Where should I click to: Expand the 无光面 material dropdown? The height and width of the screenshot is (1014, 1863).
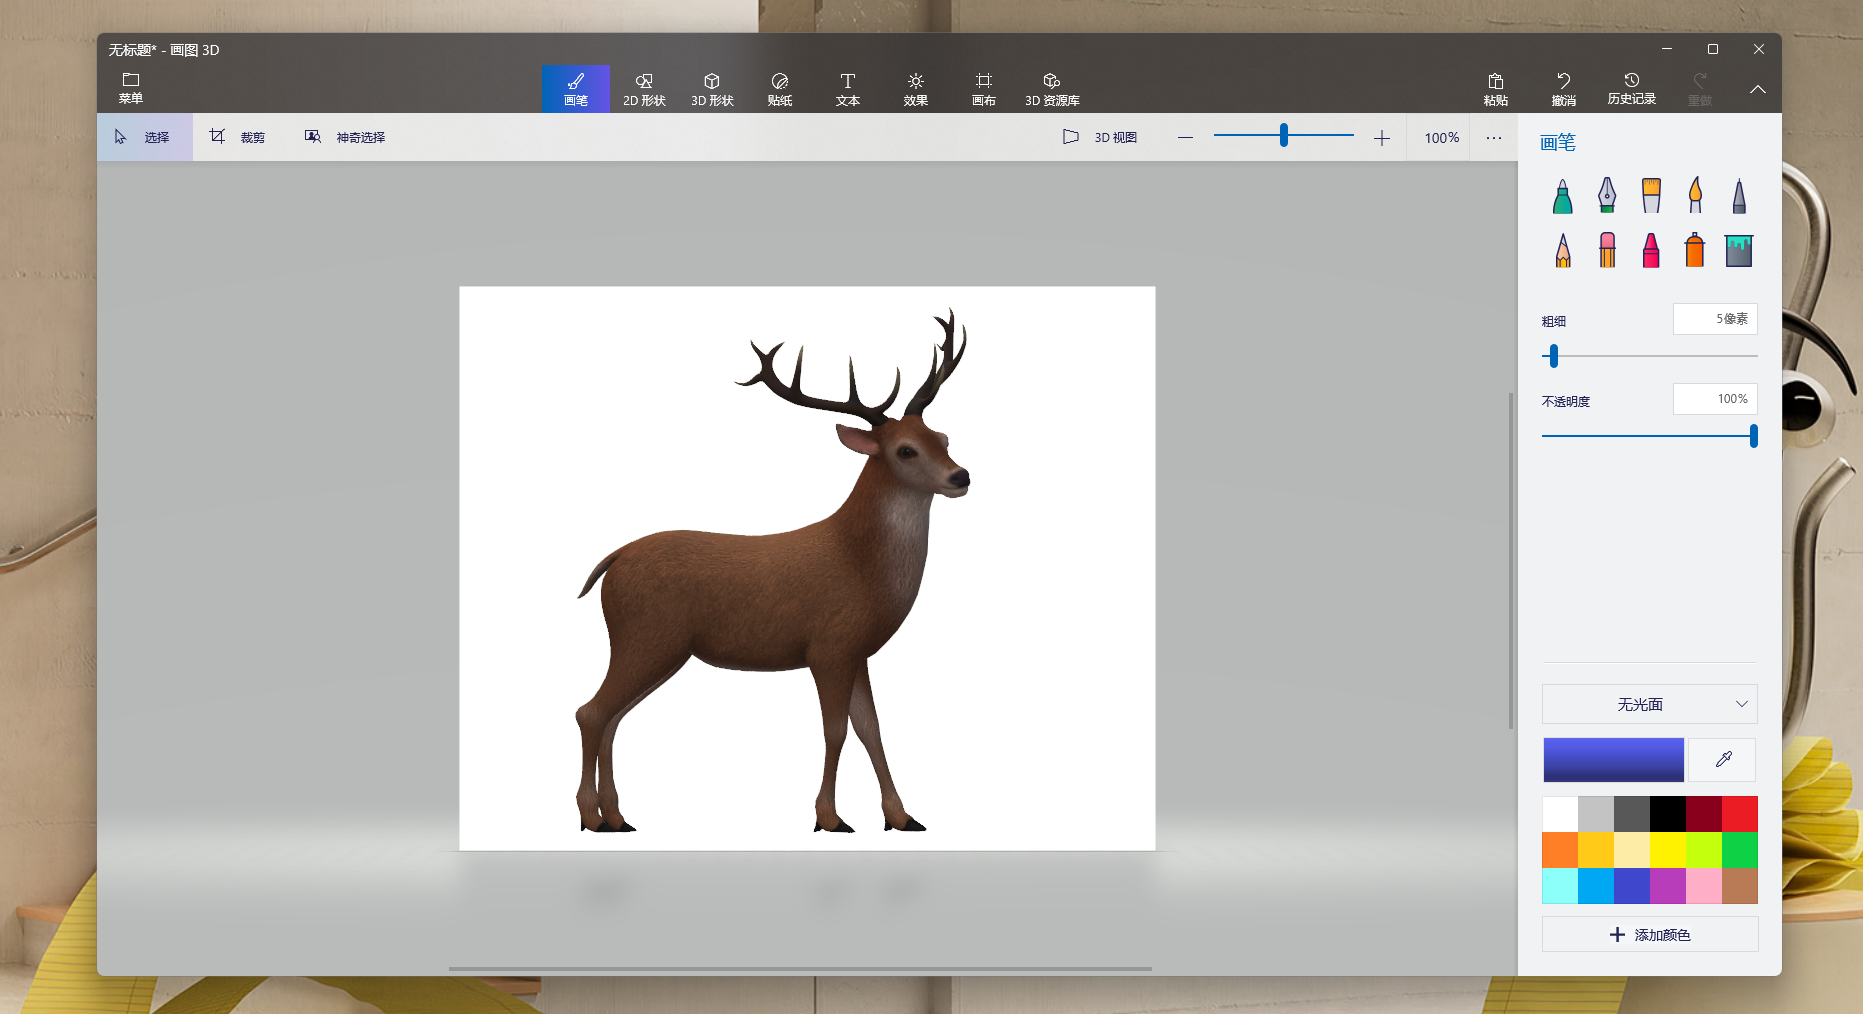[1650, 704]
